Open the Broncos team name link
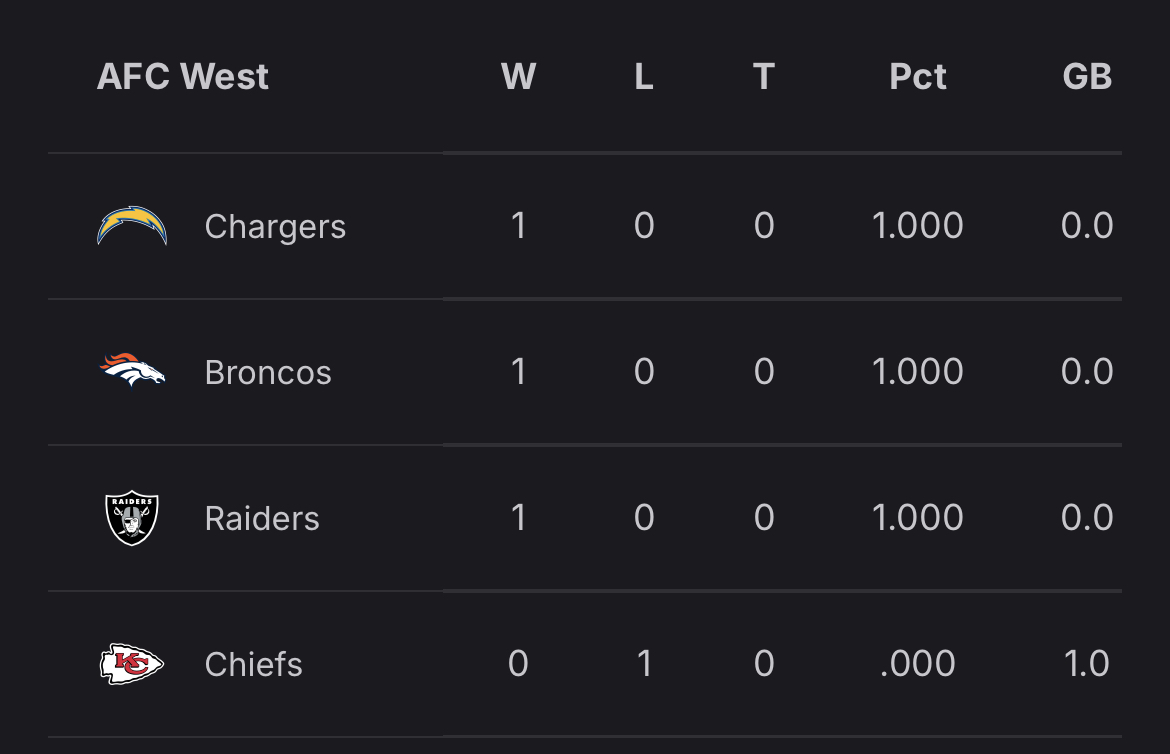Viewport: 1170px width, 754px height. click(x=268, y=372)
